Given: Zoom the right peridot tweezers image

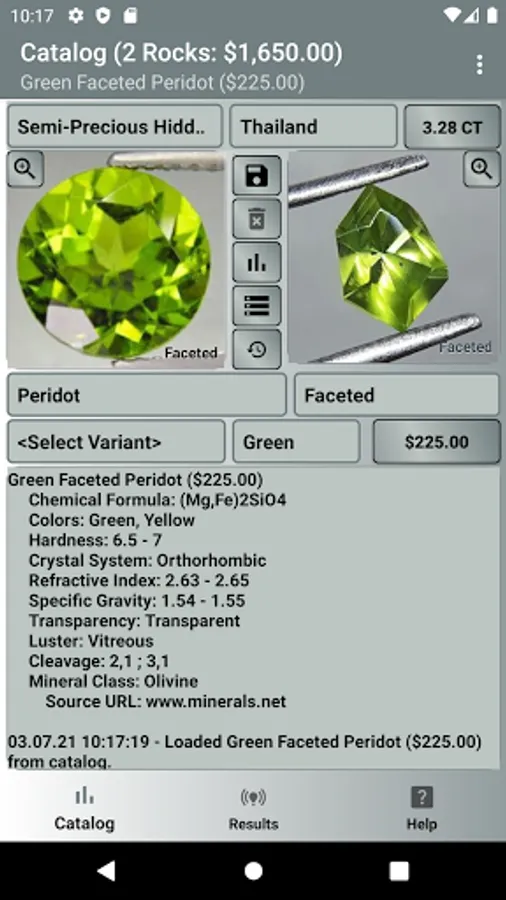Looking at the screenshot, I should (481, 169).
